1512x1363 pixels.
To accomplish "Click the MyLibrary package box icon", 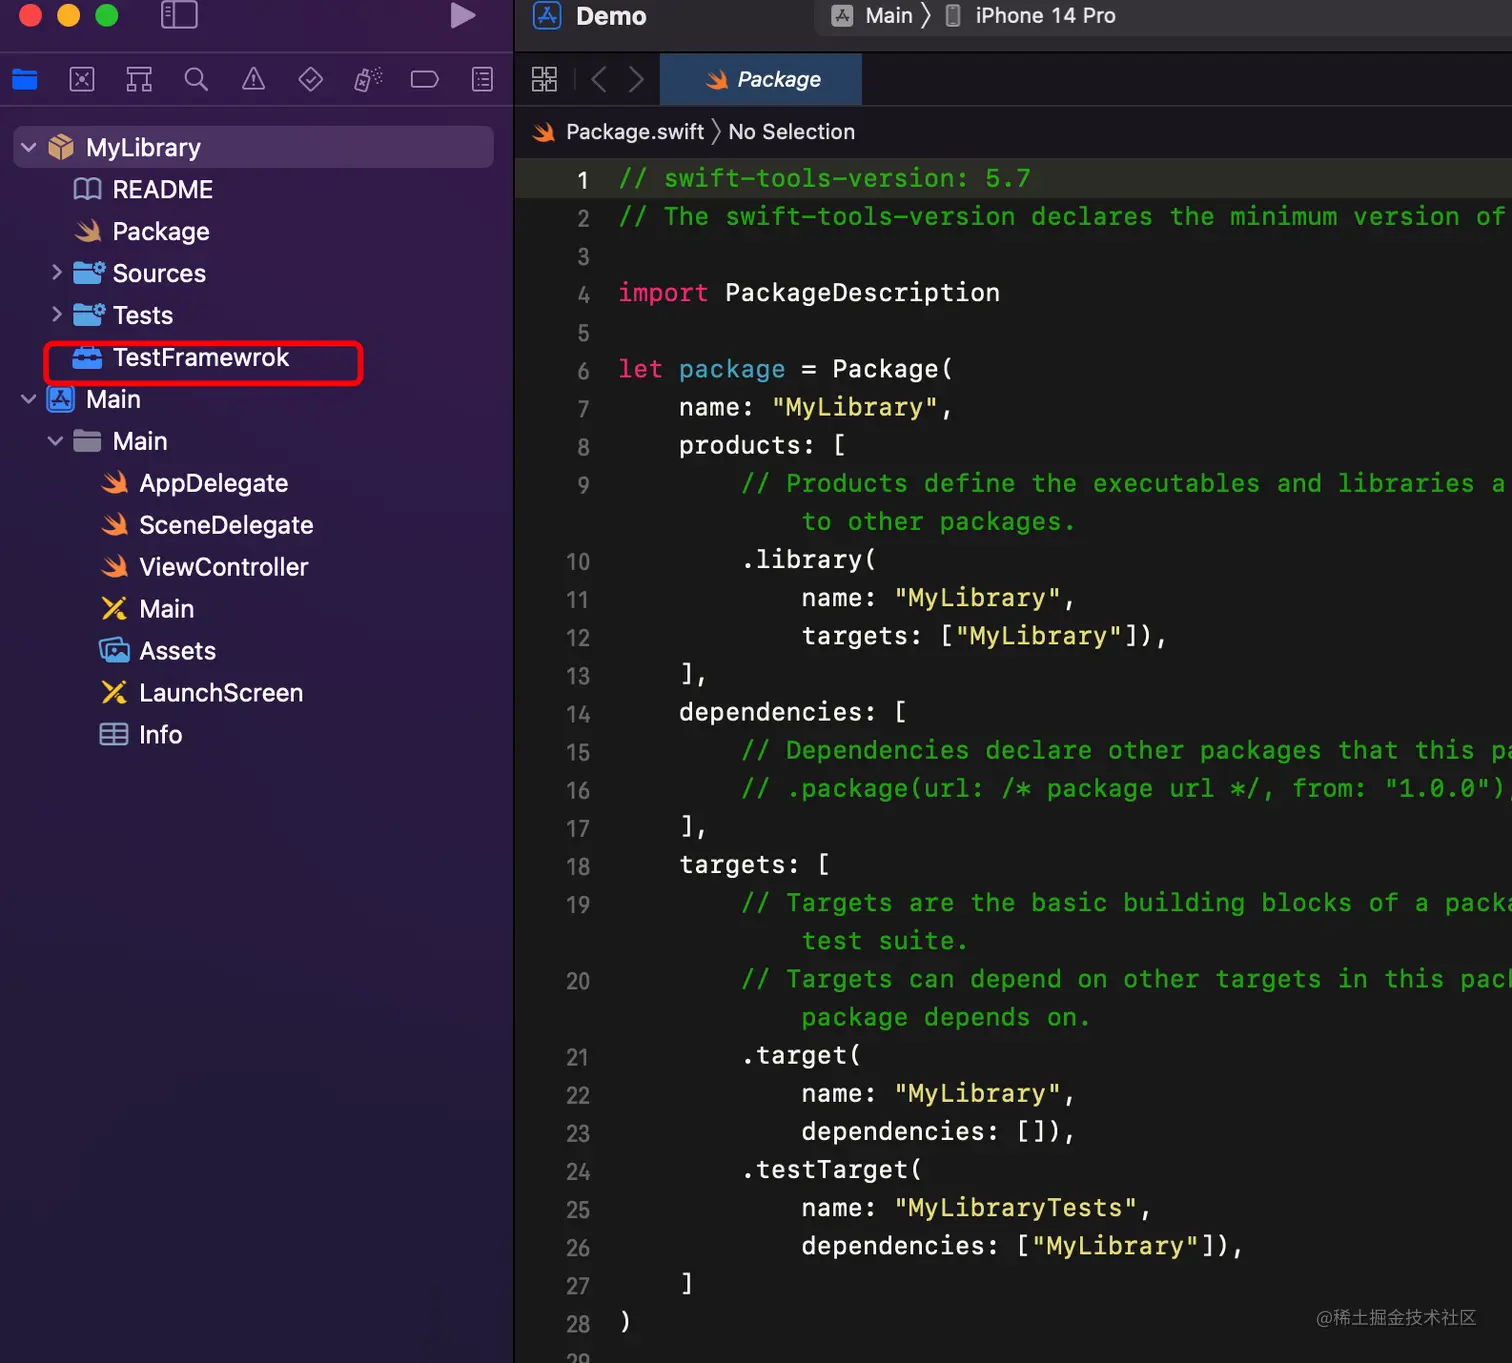I will click(61, 147).
